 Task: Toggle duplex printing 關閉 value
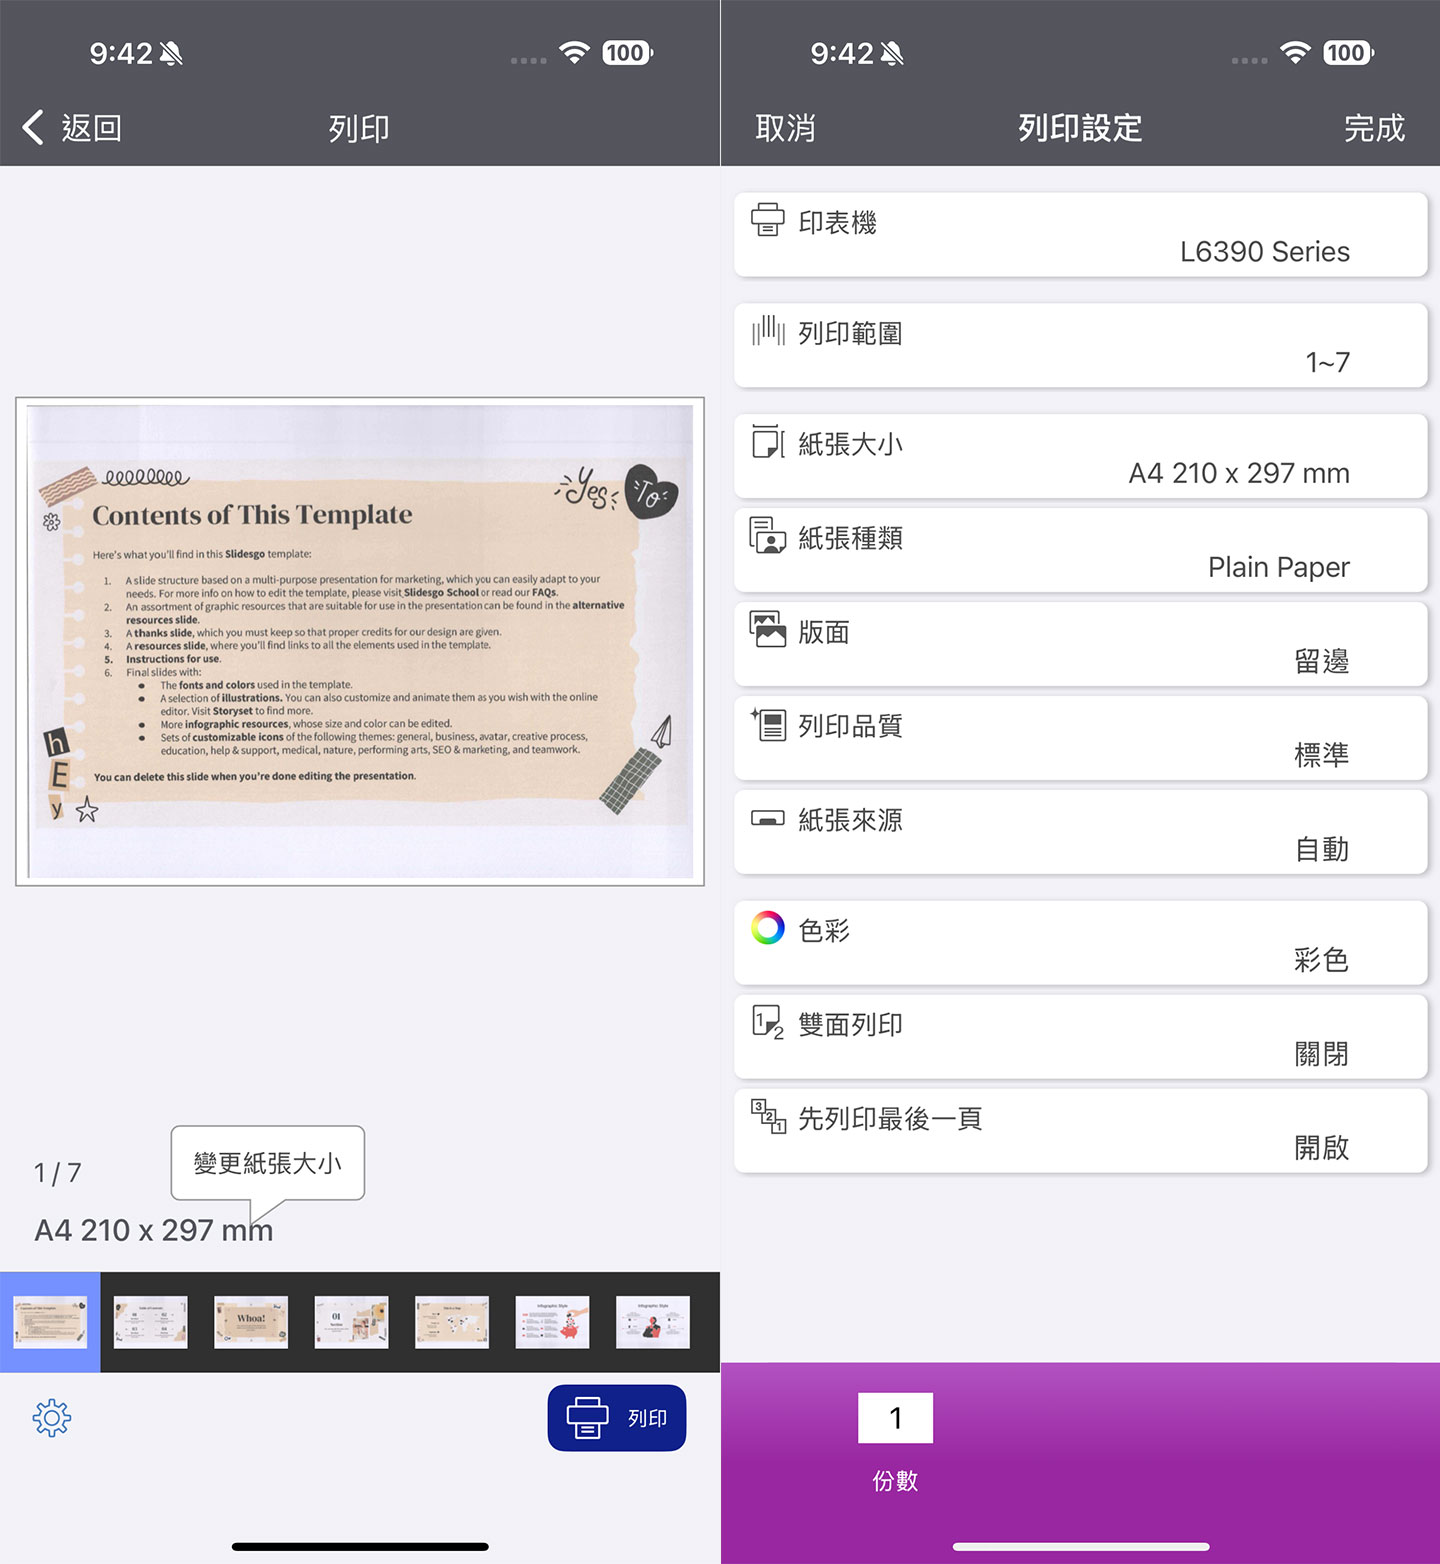1321,1054
